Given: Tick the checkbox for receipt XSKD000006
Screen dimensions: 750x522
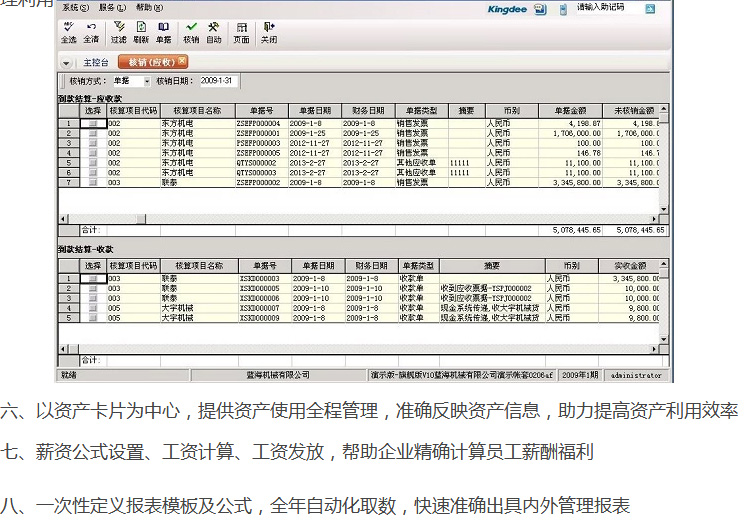Looking at the screenshot, I should 93,298.
